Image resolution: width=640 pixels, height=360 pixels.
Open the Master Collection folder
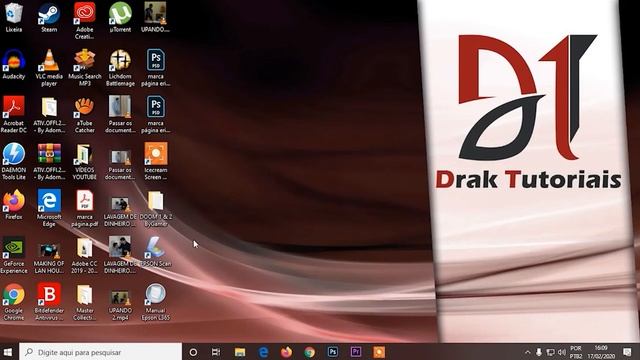click(x=84, y=302)
